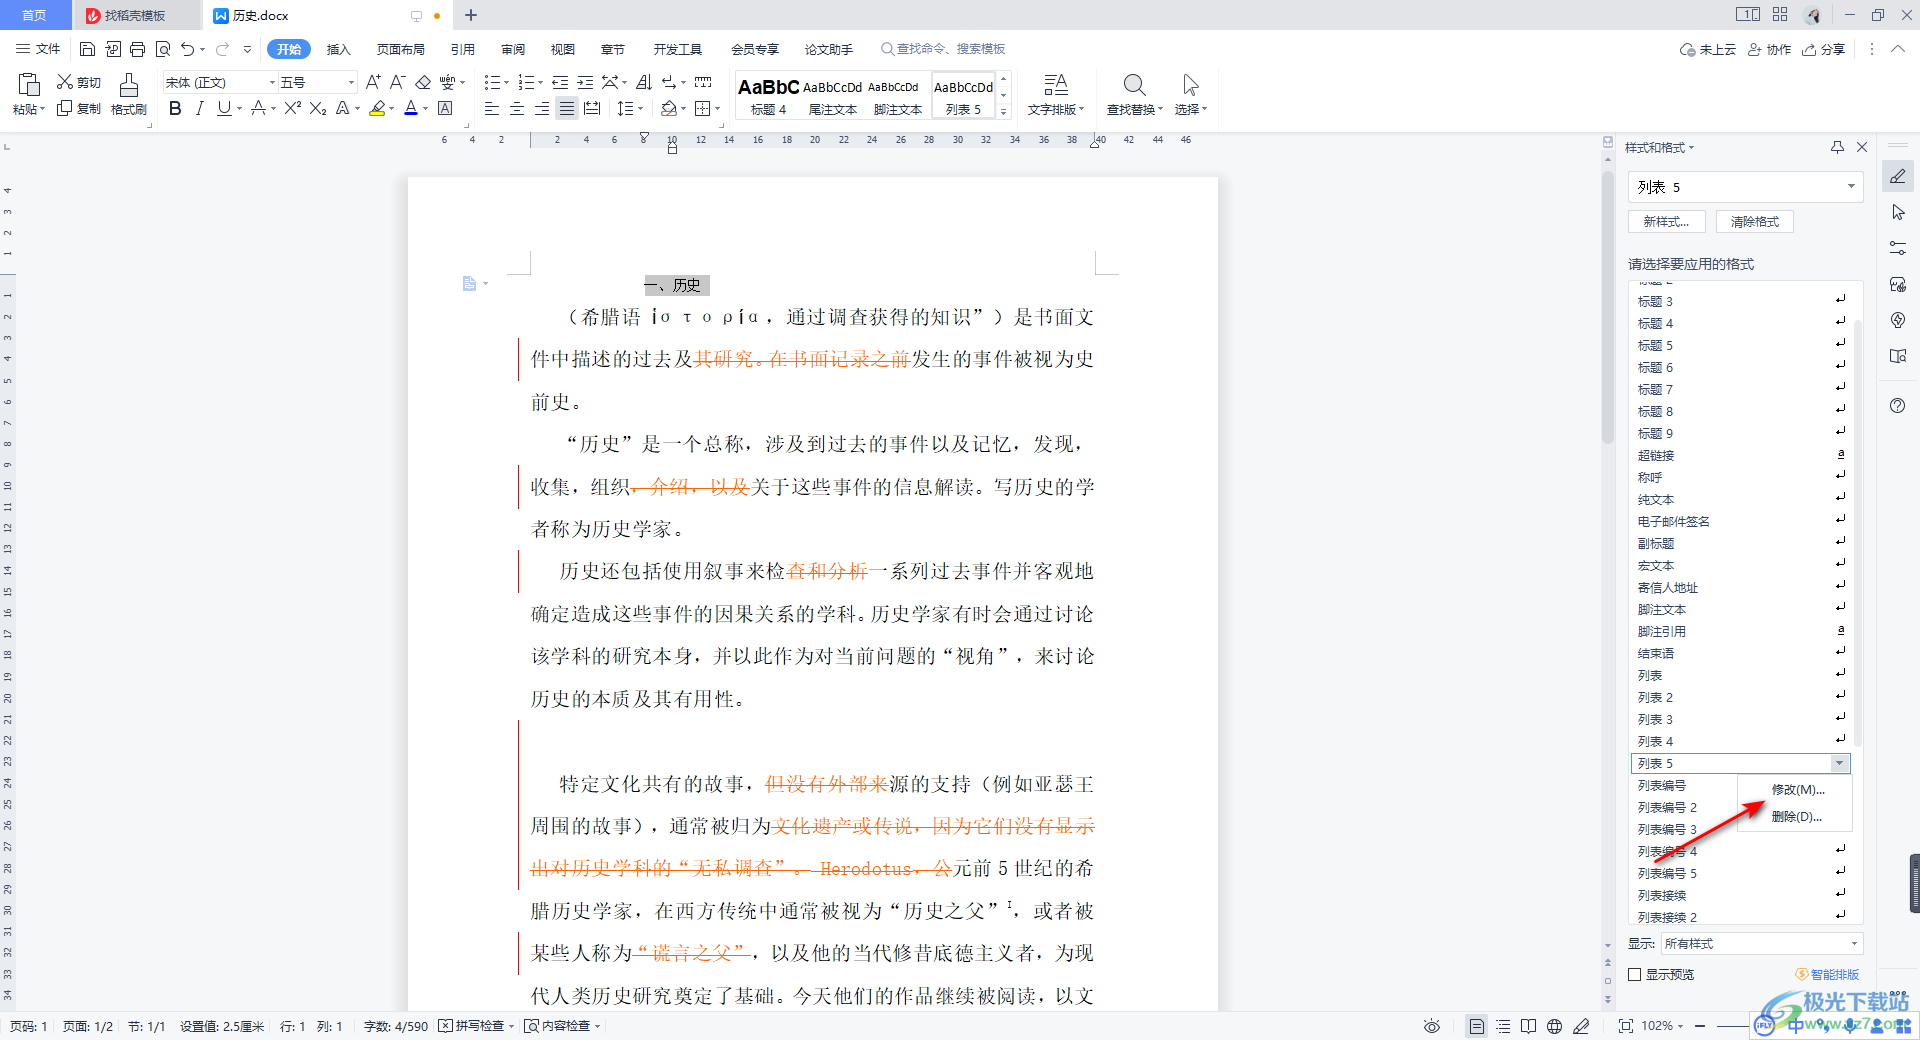This screenshot has width=1920, height=1040.
Task: Apply superscript formatting
Action: [x=292, y=108]
